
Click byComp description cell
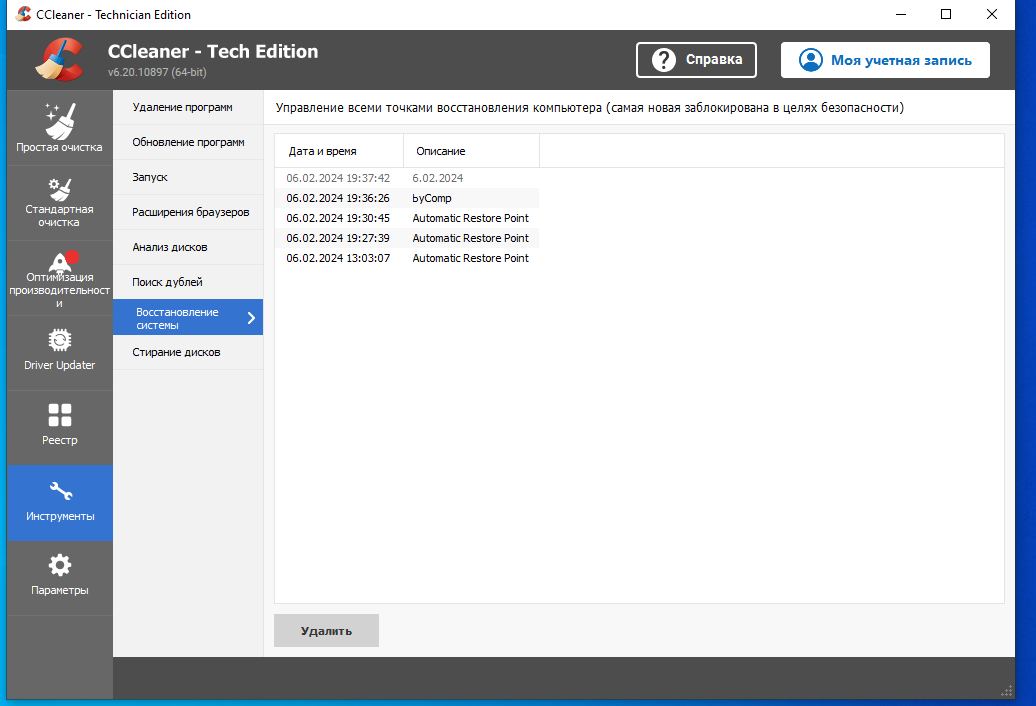coord(432,198)
